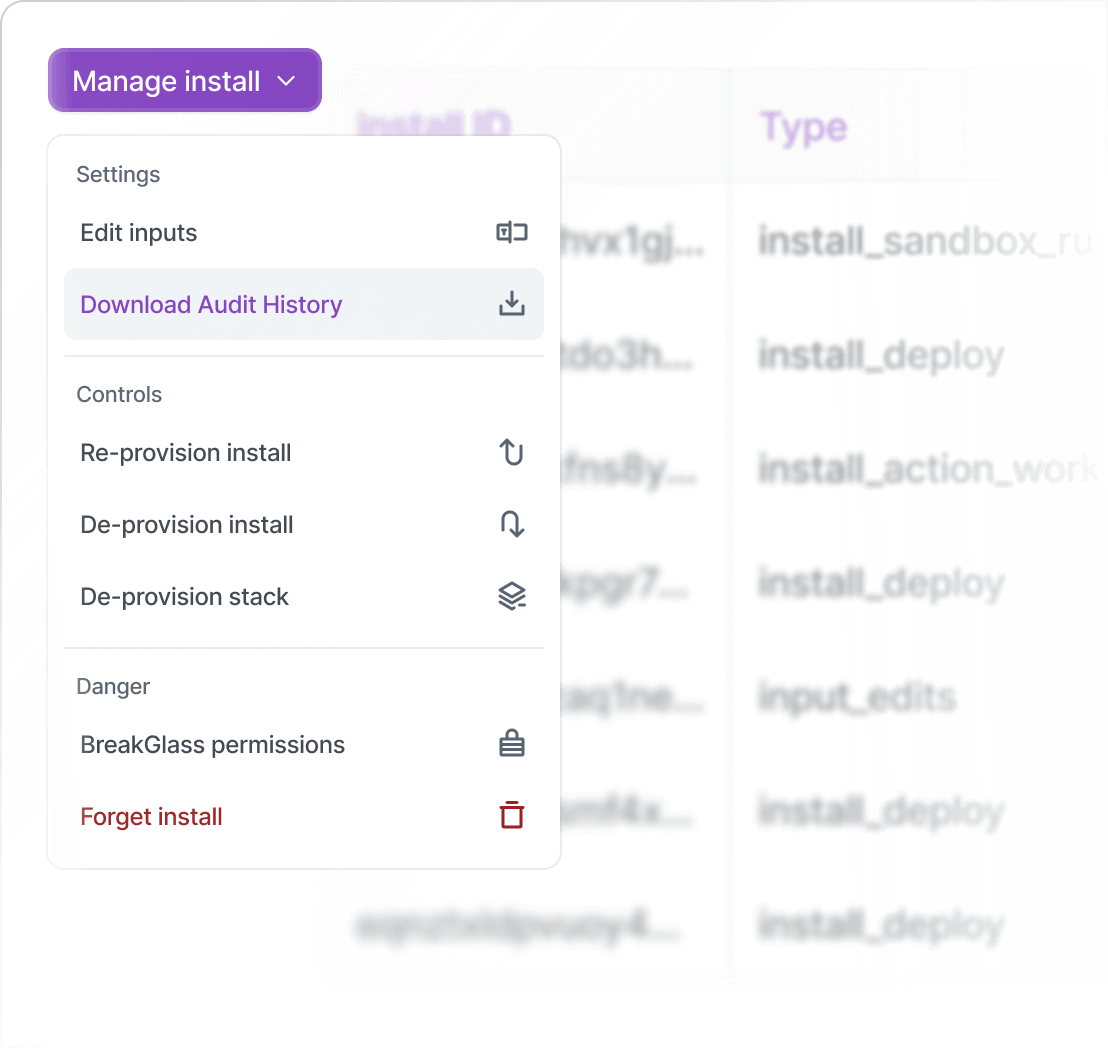Select the install_action_work table row
Screen dimensions: 1108x1048
[x=927, y=470]
